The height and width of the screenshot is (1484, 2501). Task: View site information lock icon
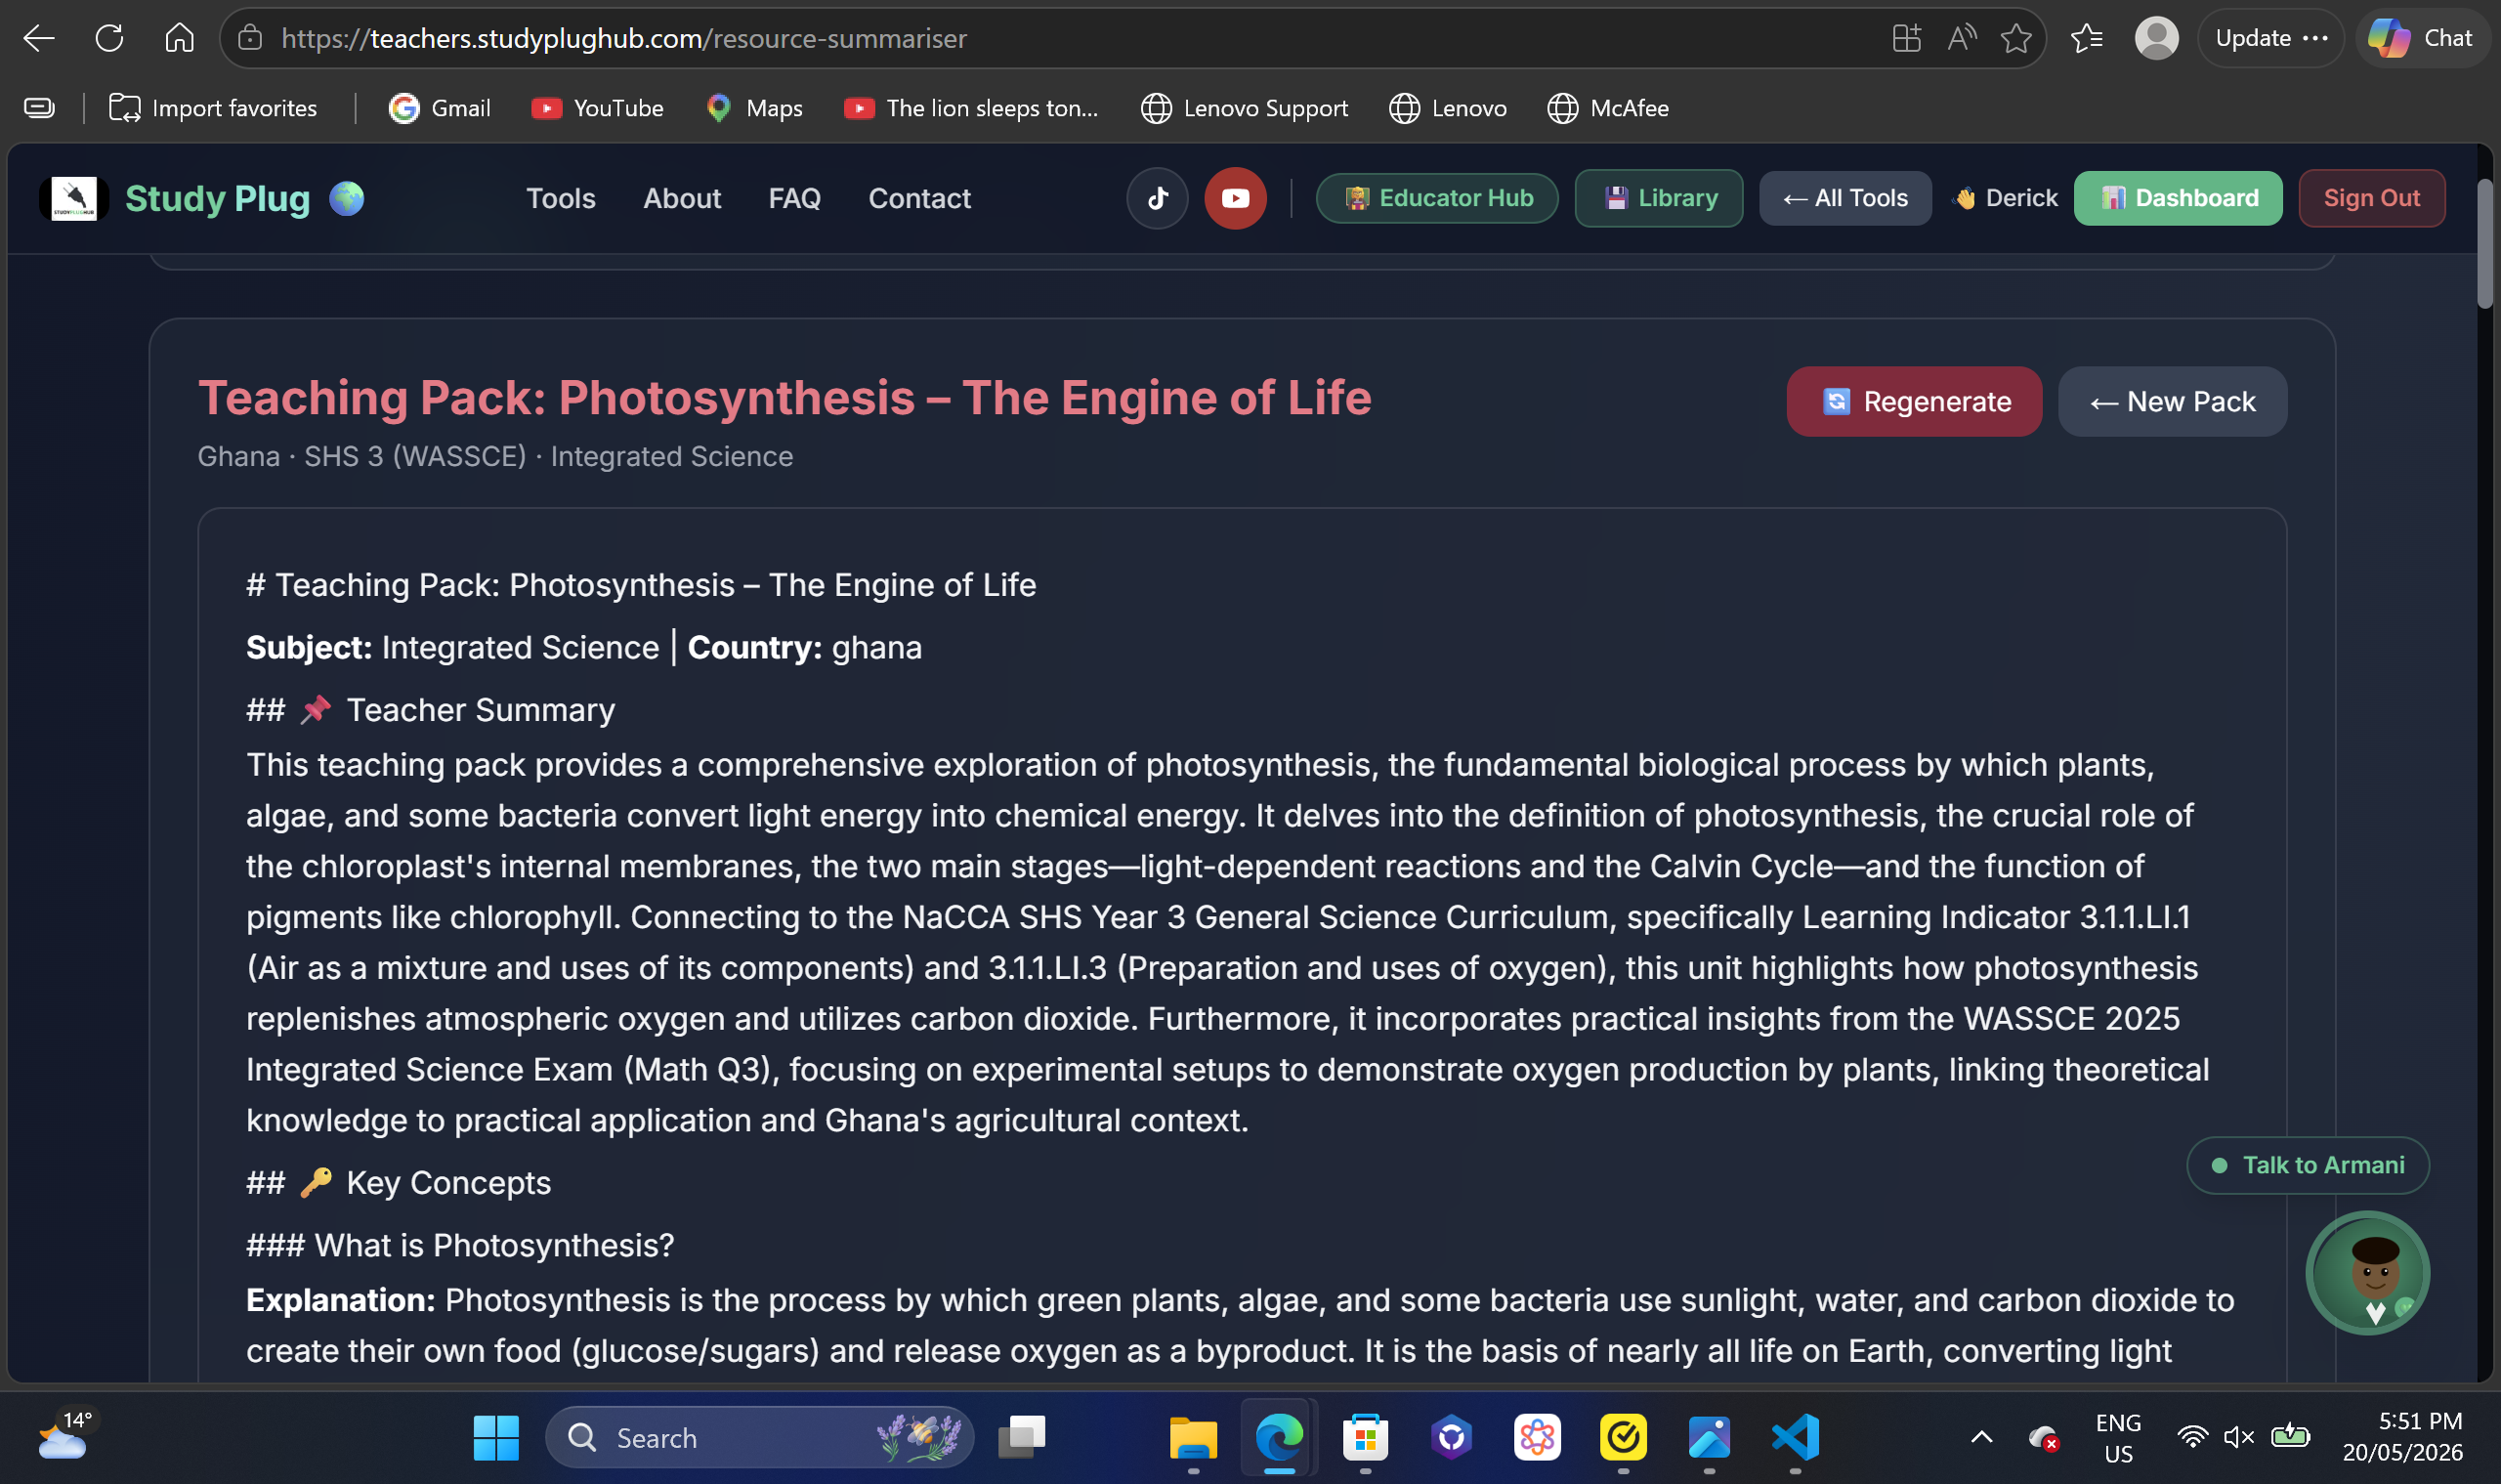[x=250, y=38]
